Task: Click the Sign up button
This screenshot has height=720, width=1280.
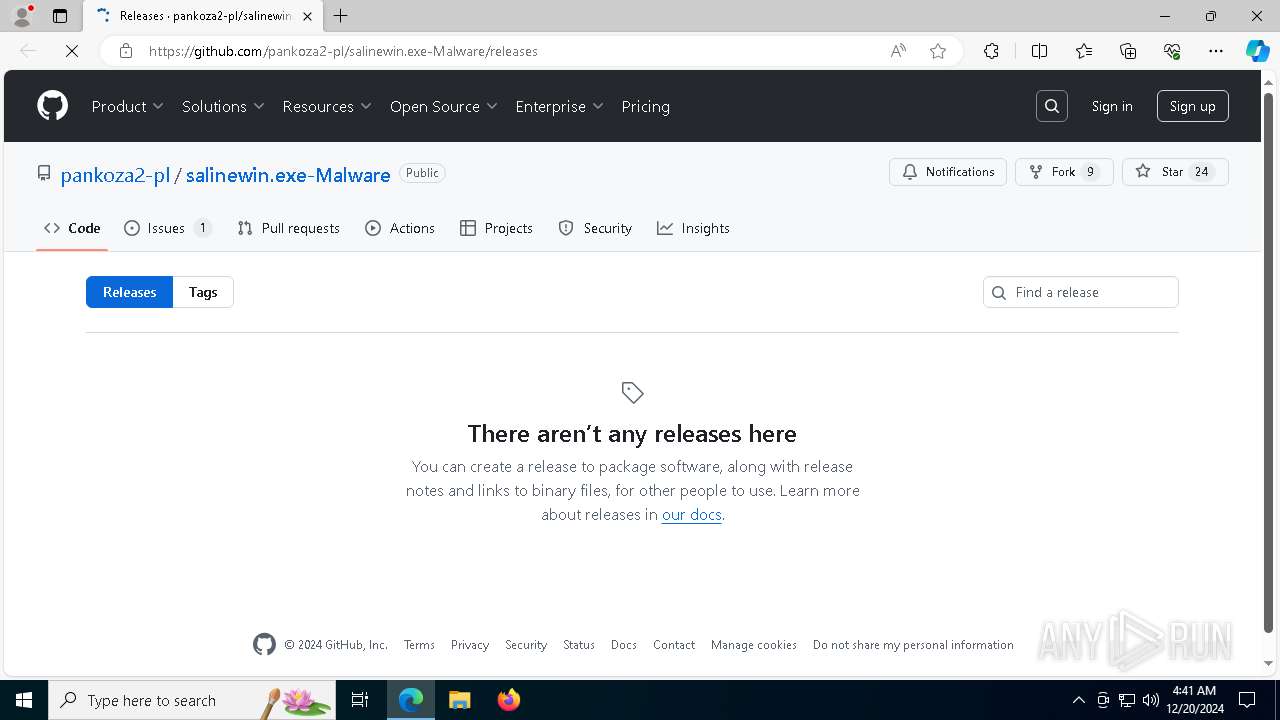Action: pos(1193,106)
